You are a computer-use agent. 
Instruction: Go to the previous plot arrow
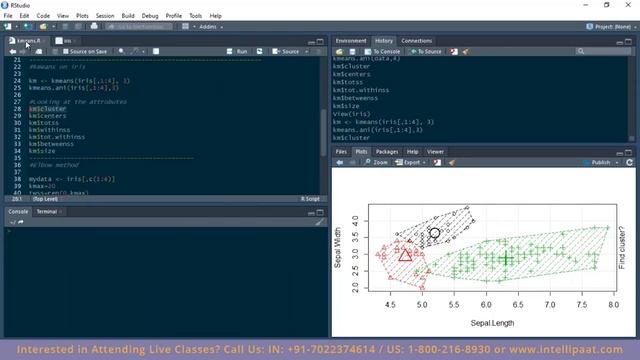(340, 162)
